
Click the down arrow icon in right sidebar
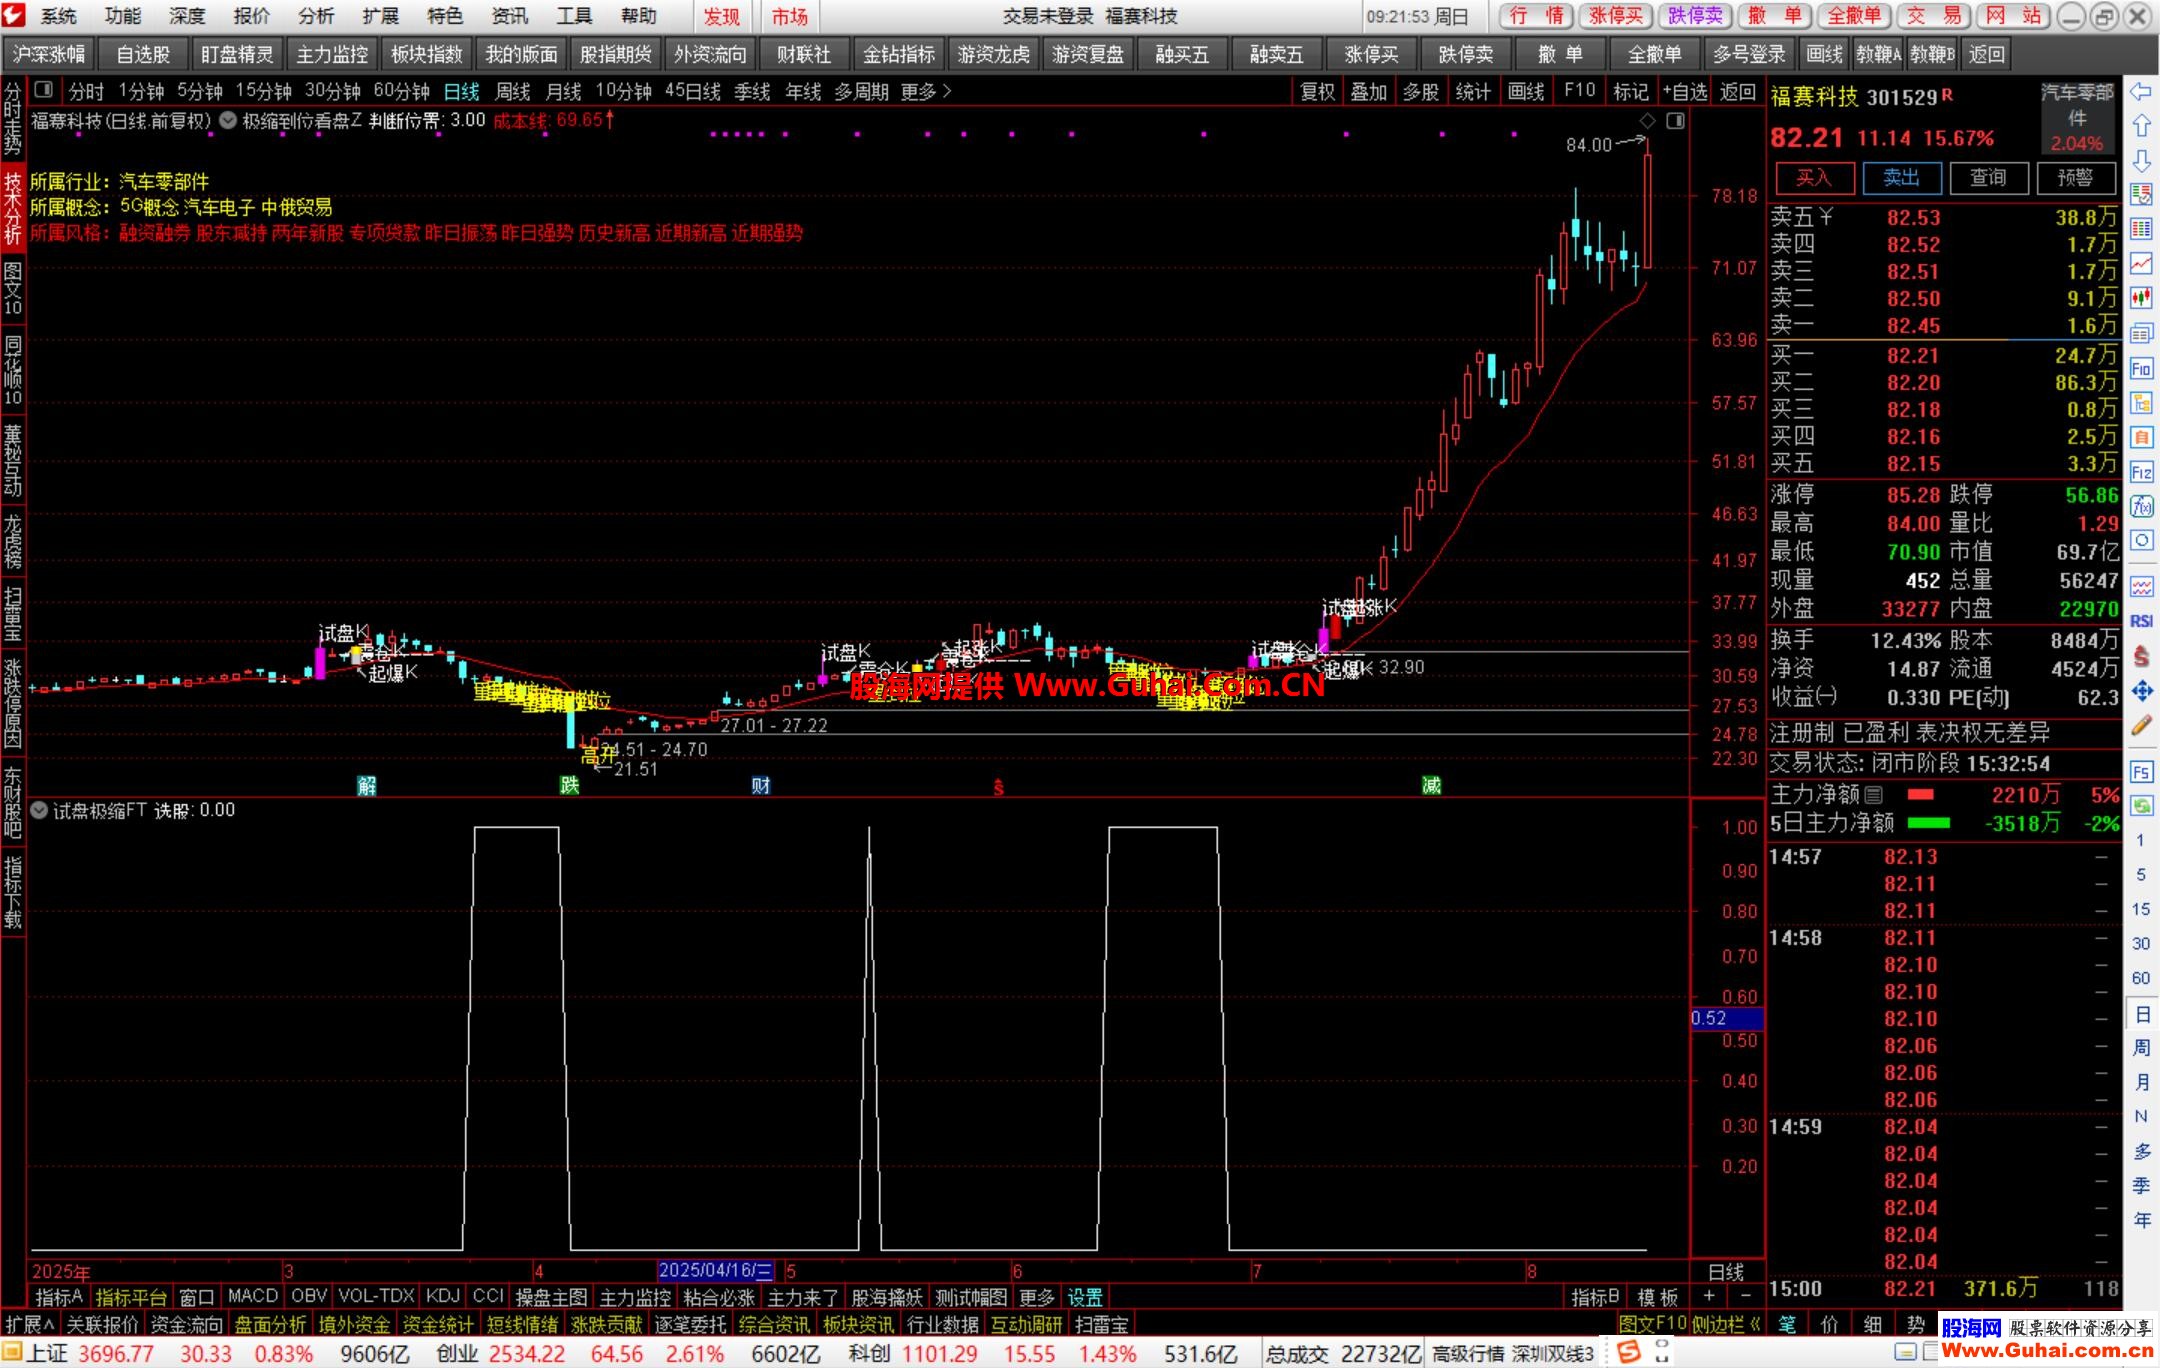coord(2141,161)
